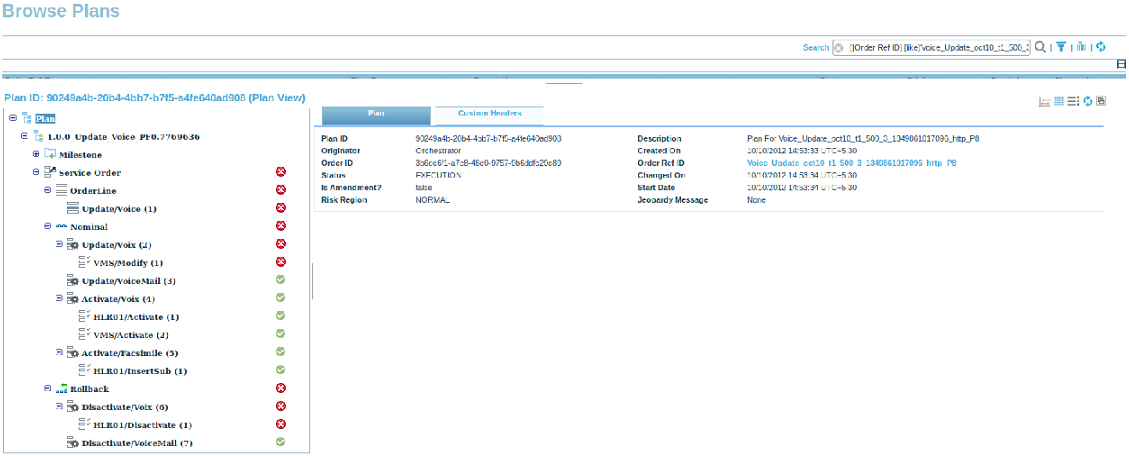Image resolution: width=1129 pixels, height=456 pixels.
Task: Click error status for Disactivate/Voix (6)
Action: click(281, 406)
